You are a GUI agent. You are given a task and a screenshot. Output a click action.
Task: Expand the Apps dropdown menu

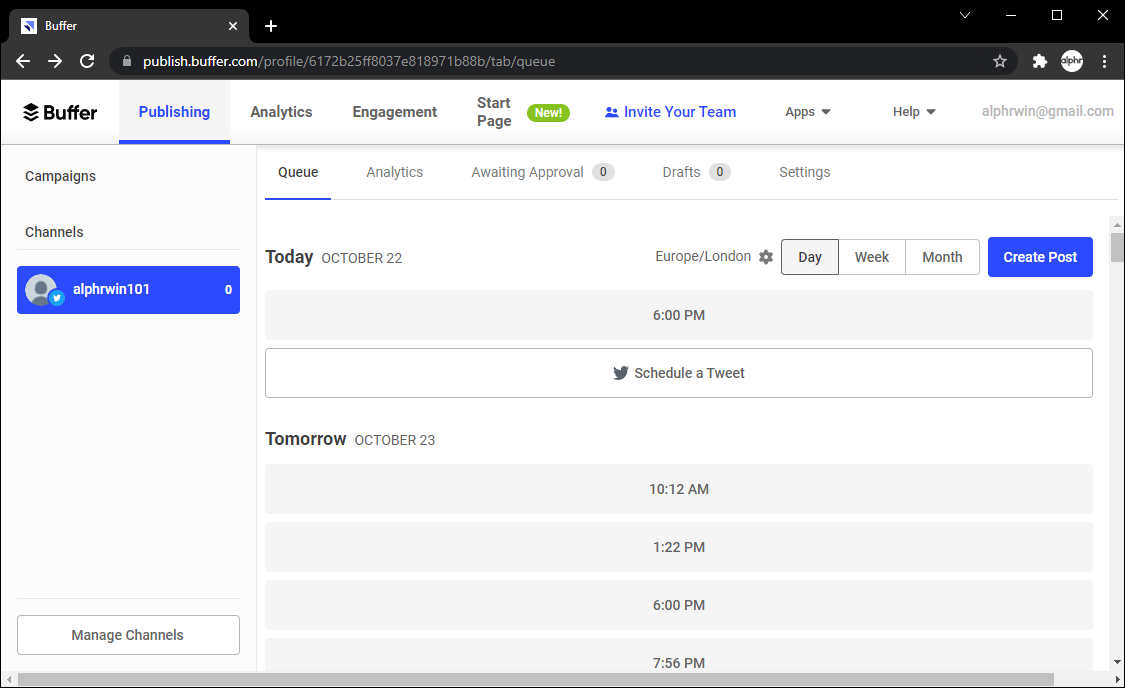tap(808, 112)
